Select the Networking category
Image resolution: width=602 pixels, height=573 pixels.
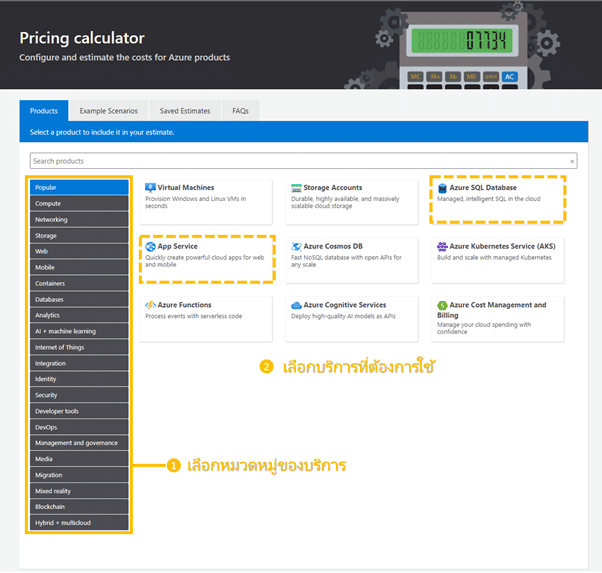click(79, 220)
